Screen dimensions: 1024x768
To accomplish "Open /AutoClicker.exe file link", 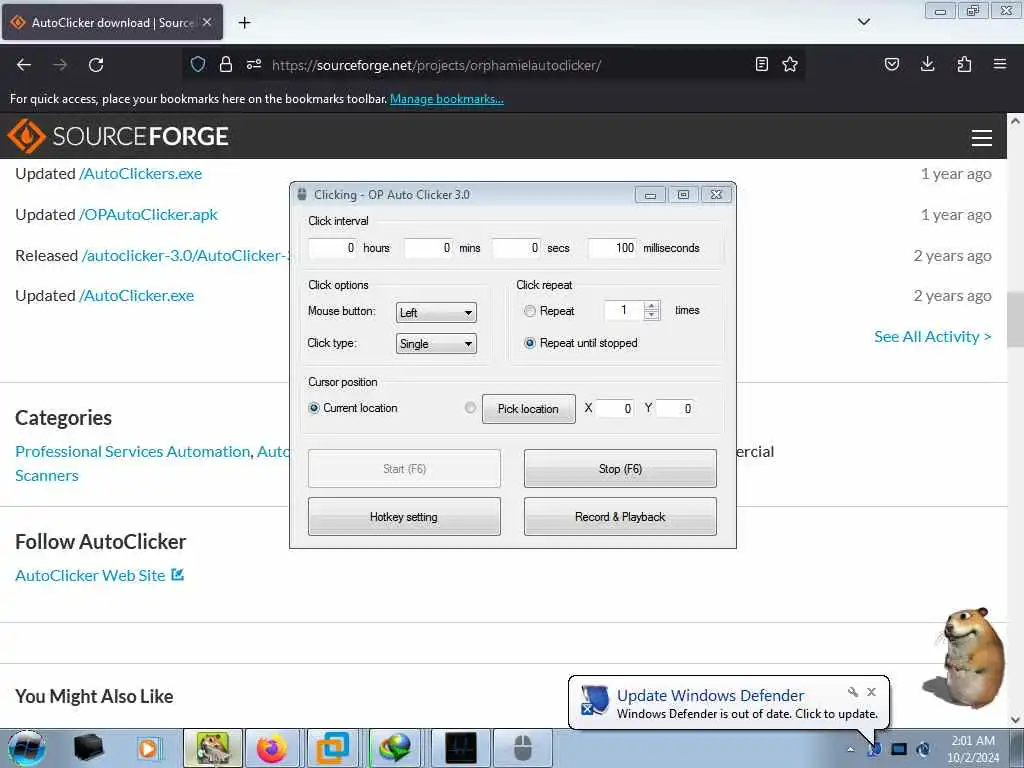I will pyautogui.click(x=136, y=296).
